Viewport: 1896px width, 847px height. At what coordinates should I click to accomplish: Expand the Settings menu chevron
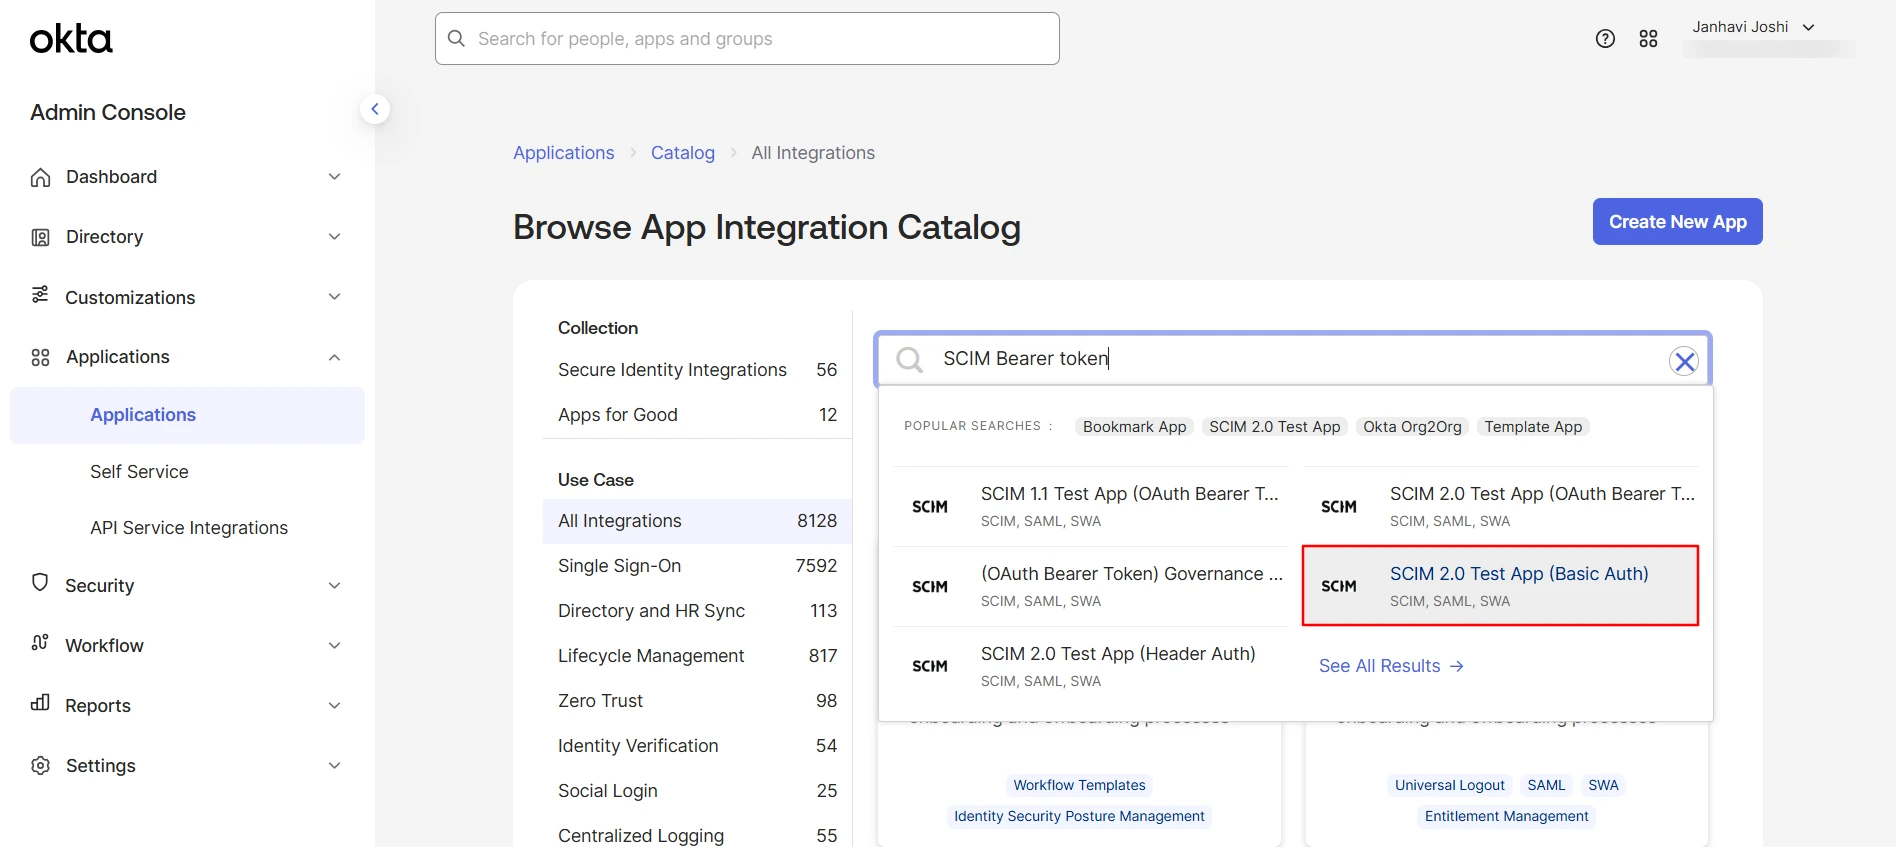(x=335, y=765)
